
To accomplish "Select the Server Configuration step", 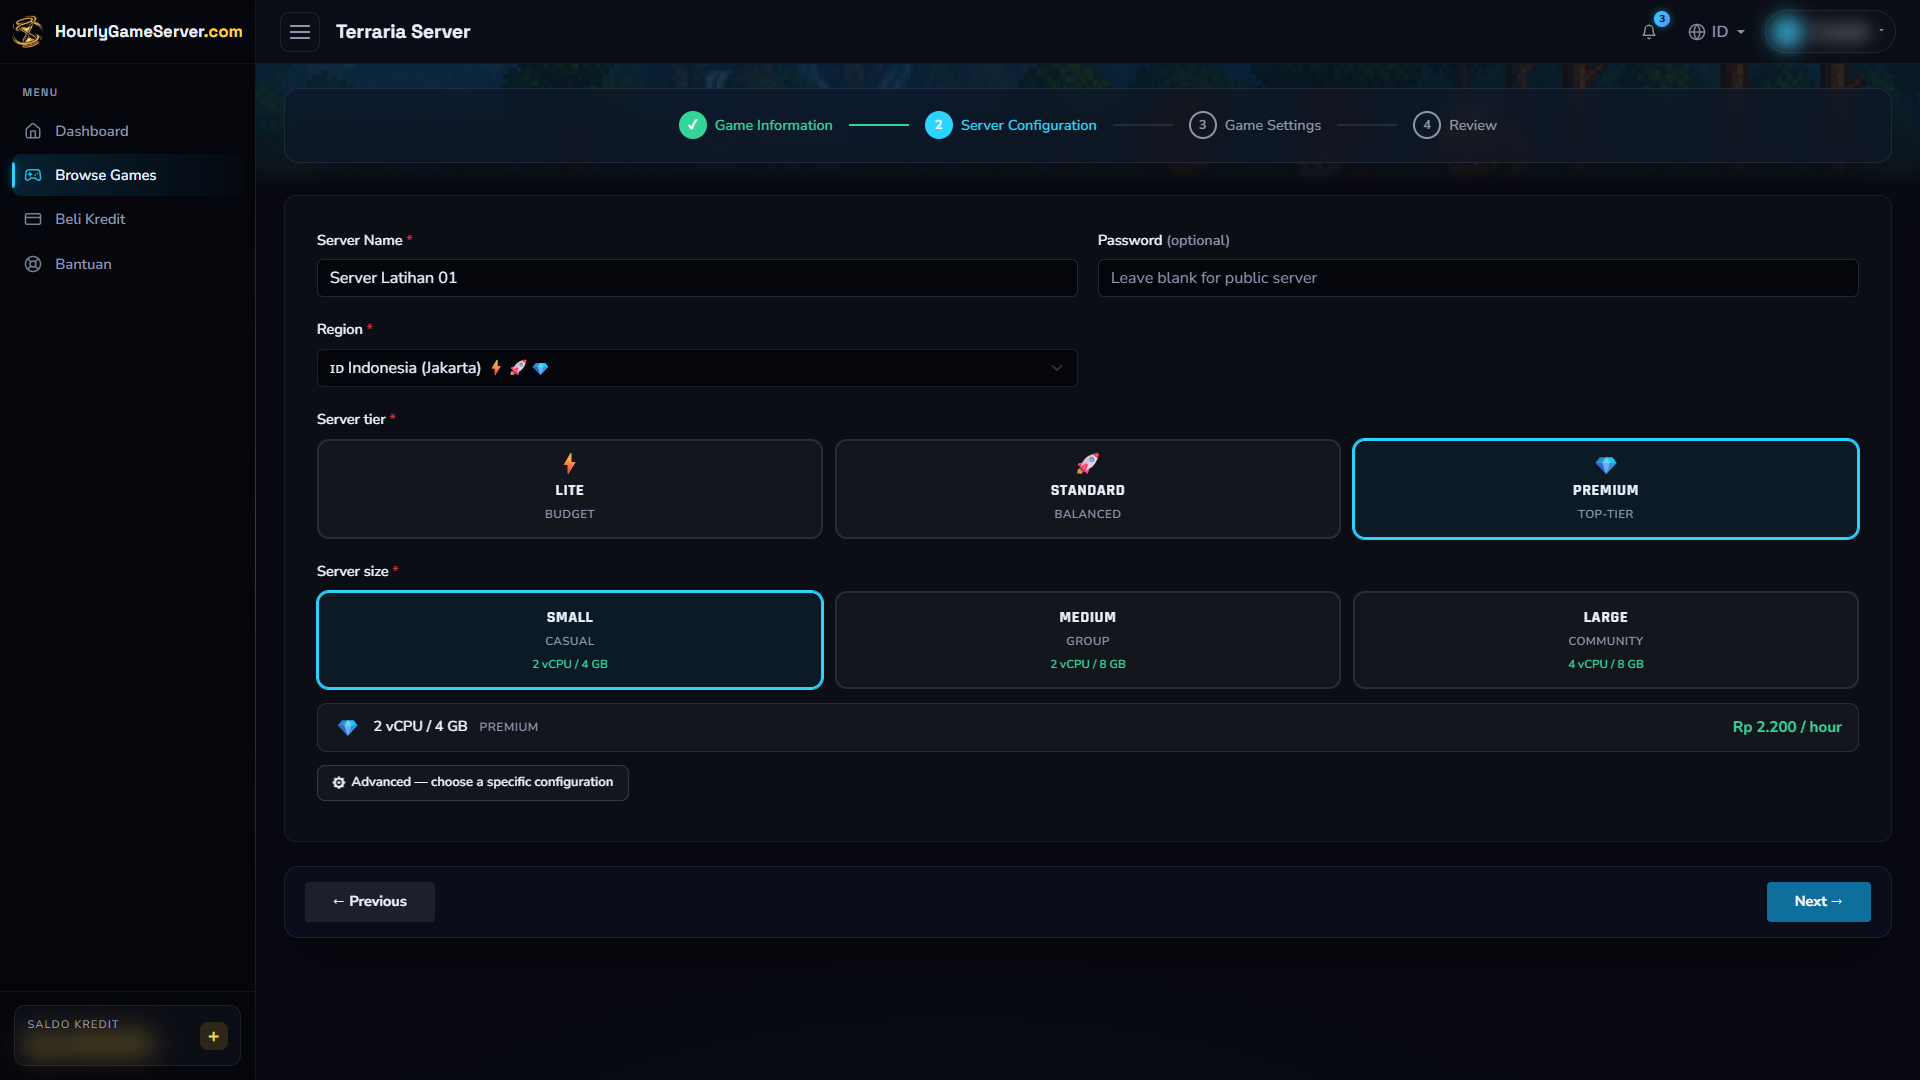I will (x=1011, y=125).
